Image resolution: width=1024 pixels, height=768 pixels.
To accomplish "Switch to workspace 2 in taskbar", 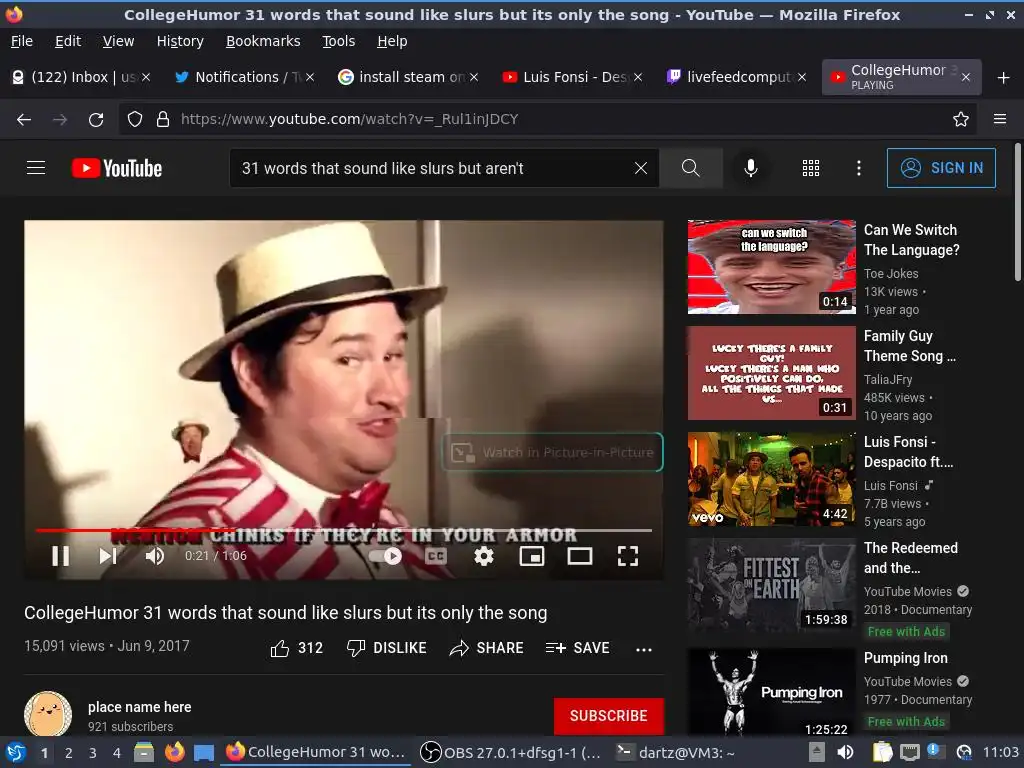I will pos(69,753).
